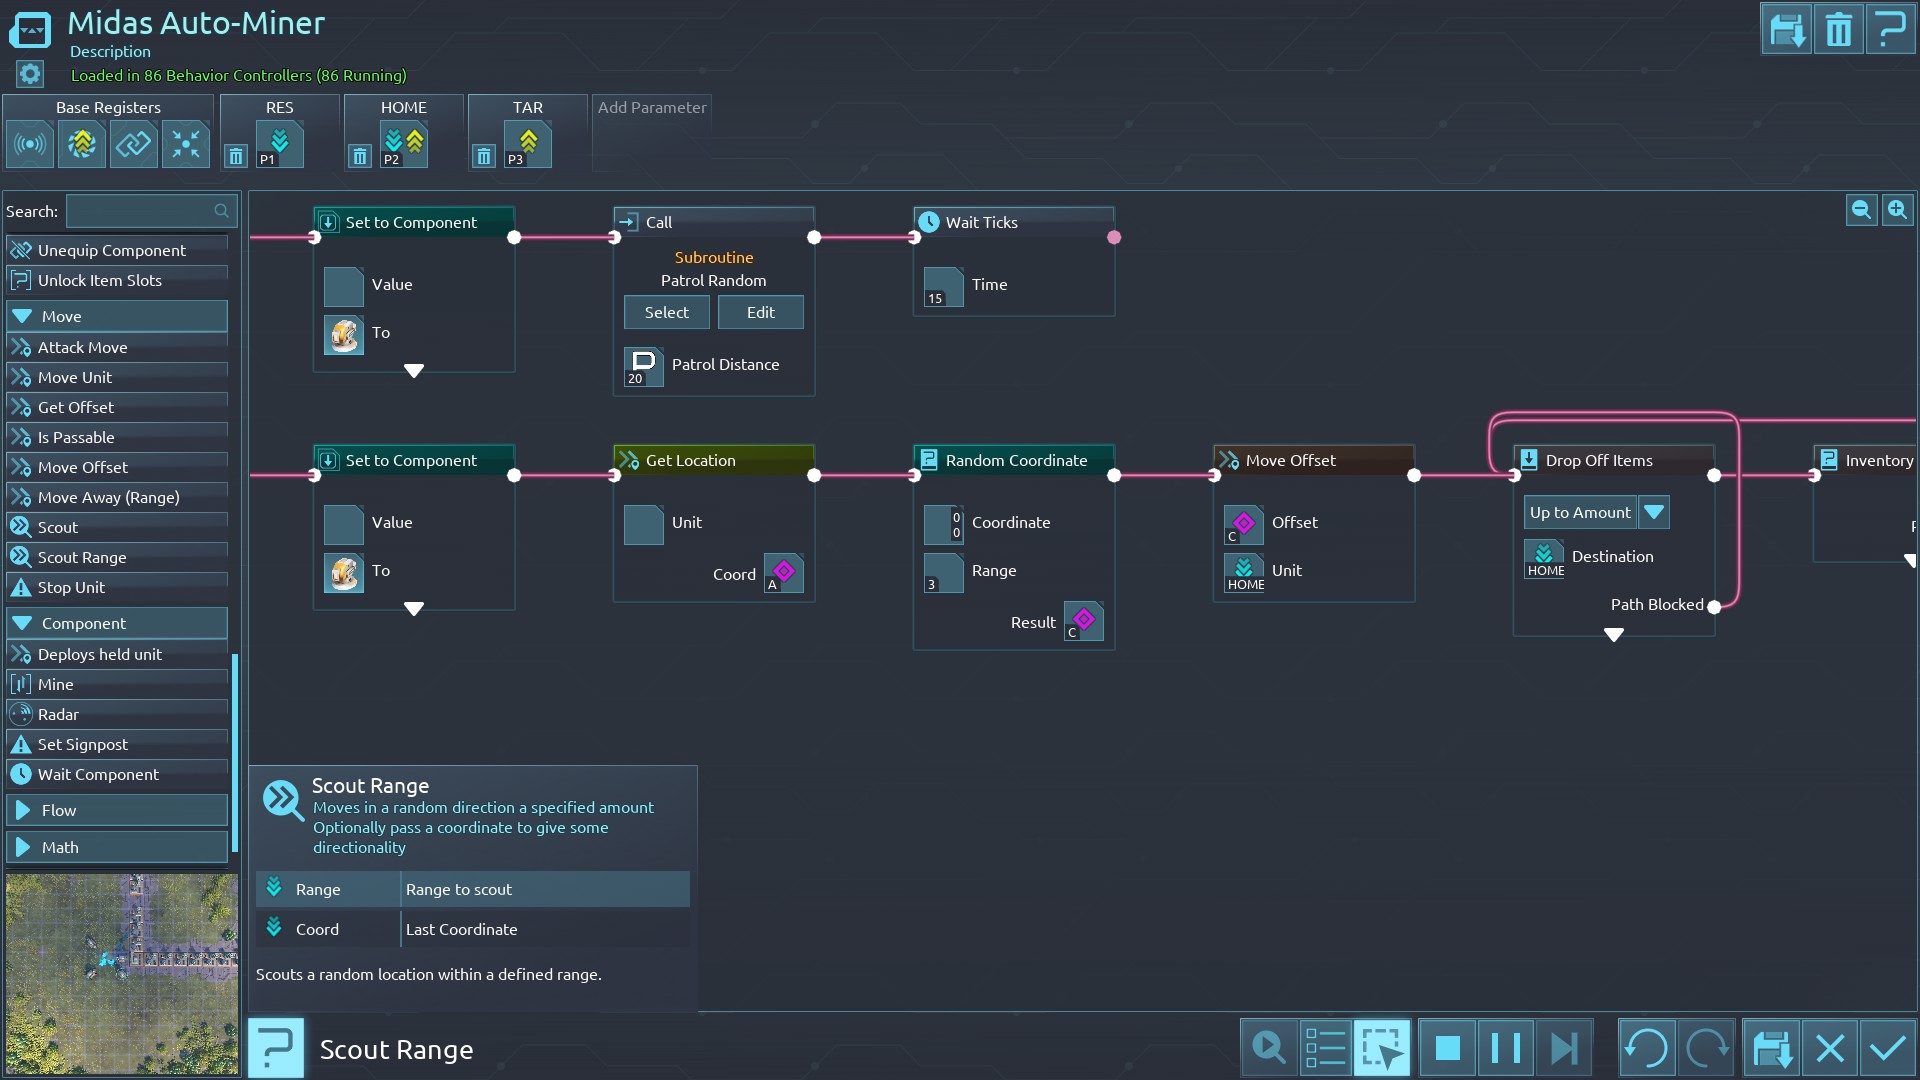Image resolution: width=1920 pixels, height=1080 pixels.
Task: Click the trash icon in top toolbar
Action: click(1838, 30)
